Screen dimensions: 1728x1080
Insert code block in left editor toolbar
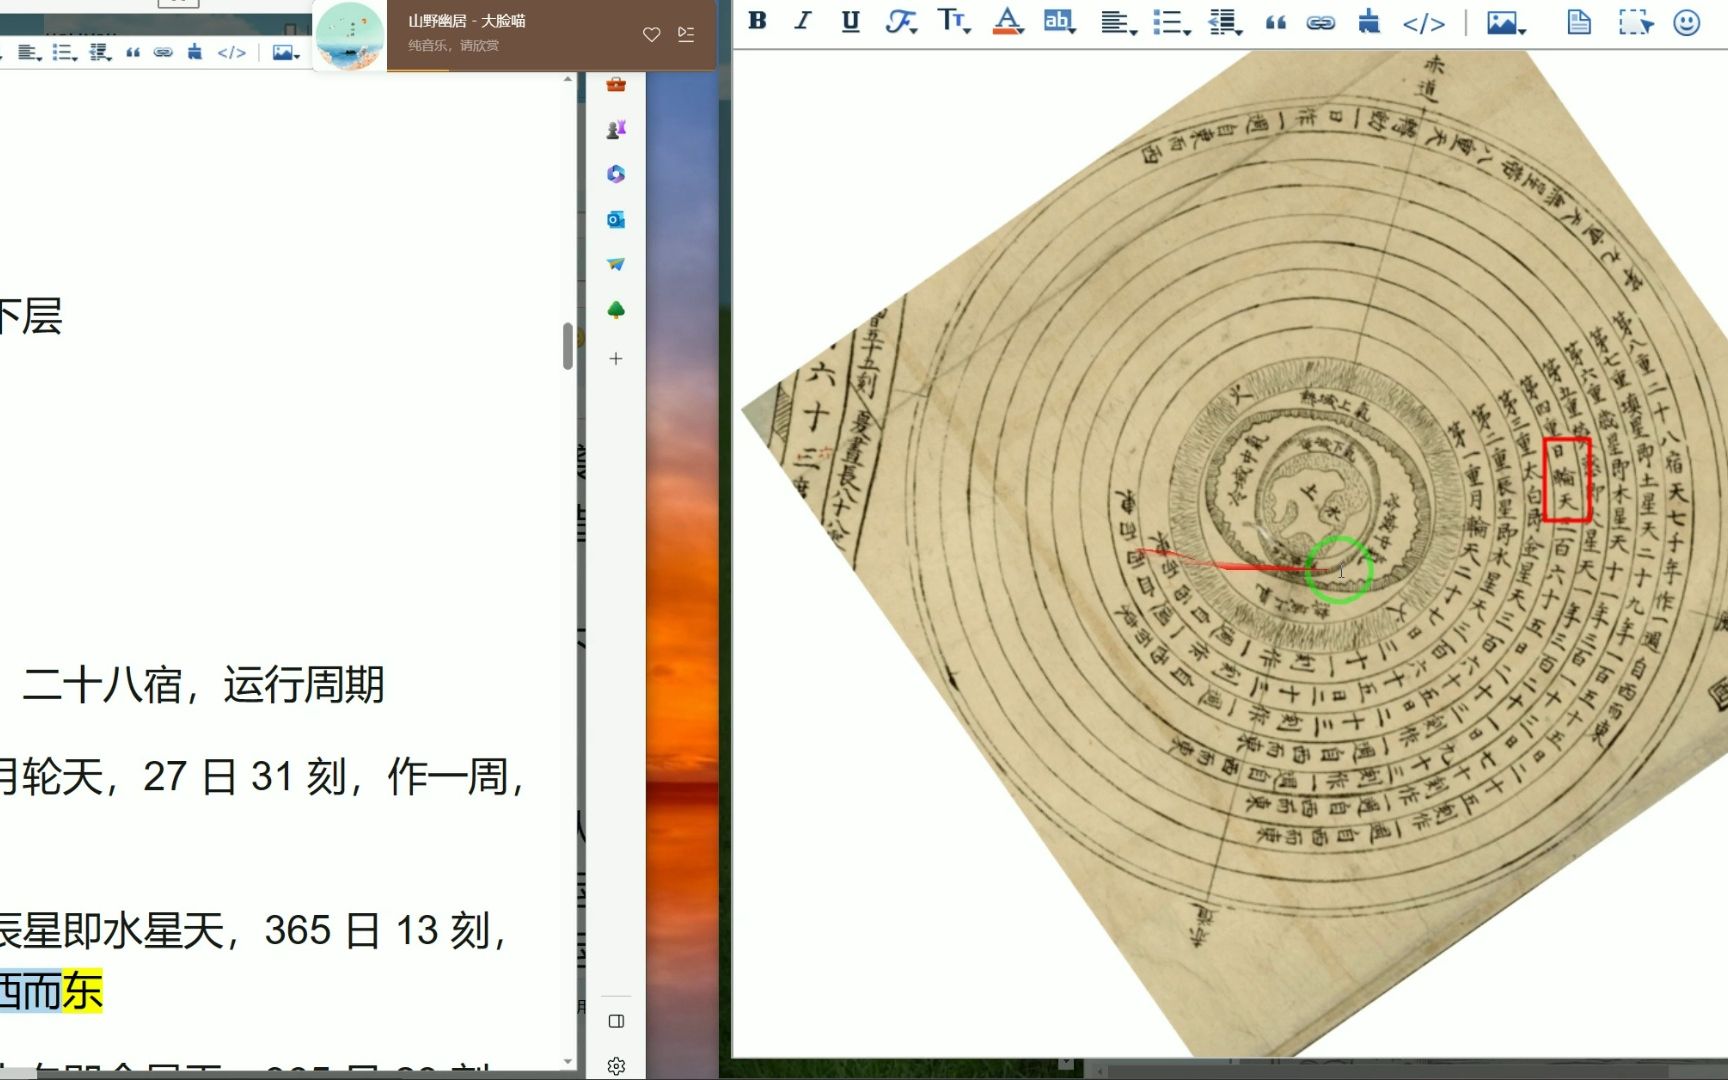(231, 53)
